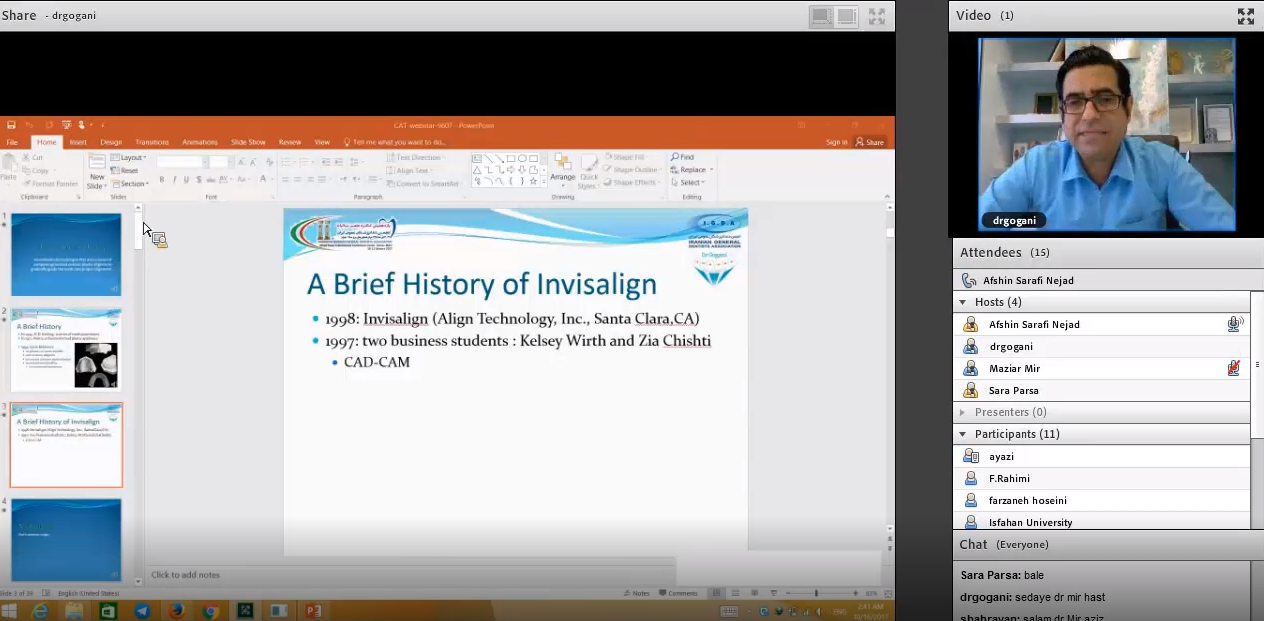Open the Layout dropdown
Viewport: 1264px width, 621px height.
pos(129,158)
